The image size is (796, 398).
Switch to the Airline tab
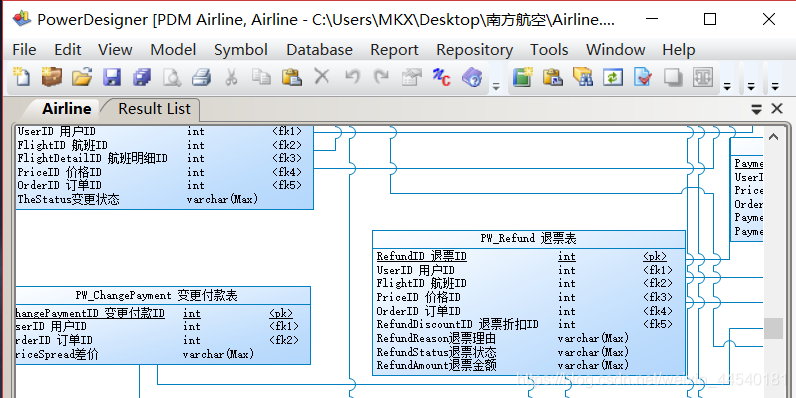(x=67, y=109)
